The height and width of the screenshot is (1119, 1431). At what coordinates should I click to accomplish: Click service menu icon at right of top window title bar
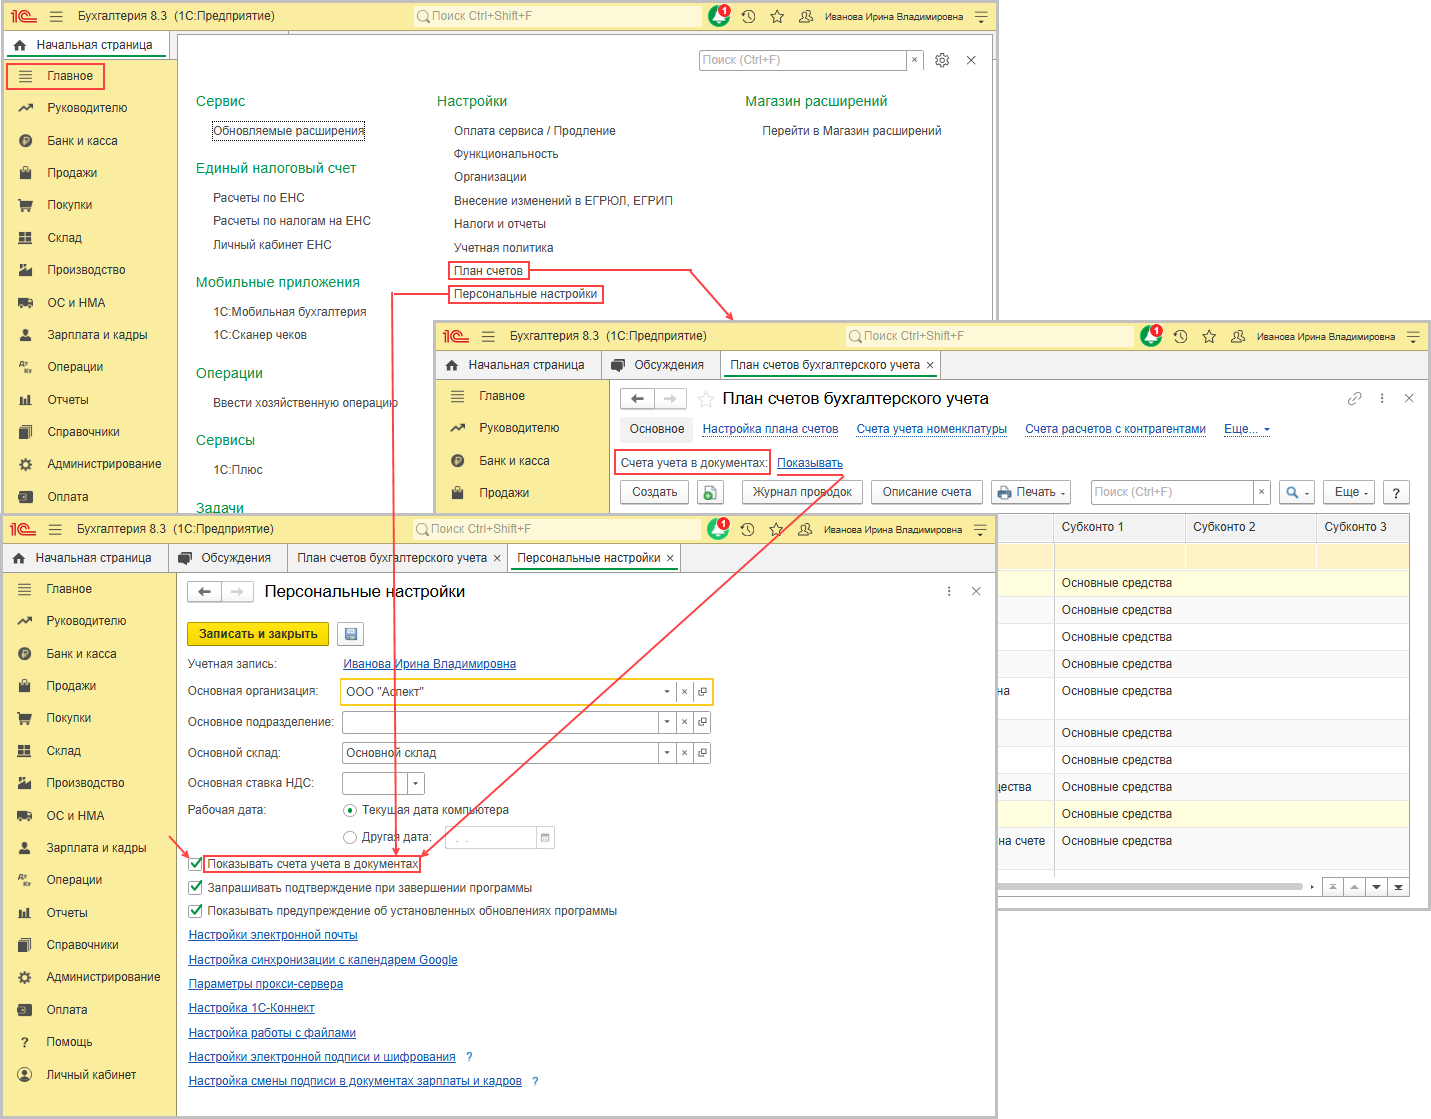coord(981,16)
